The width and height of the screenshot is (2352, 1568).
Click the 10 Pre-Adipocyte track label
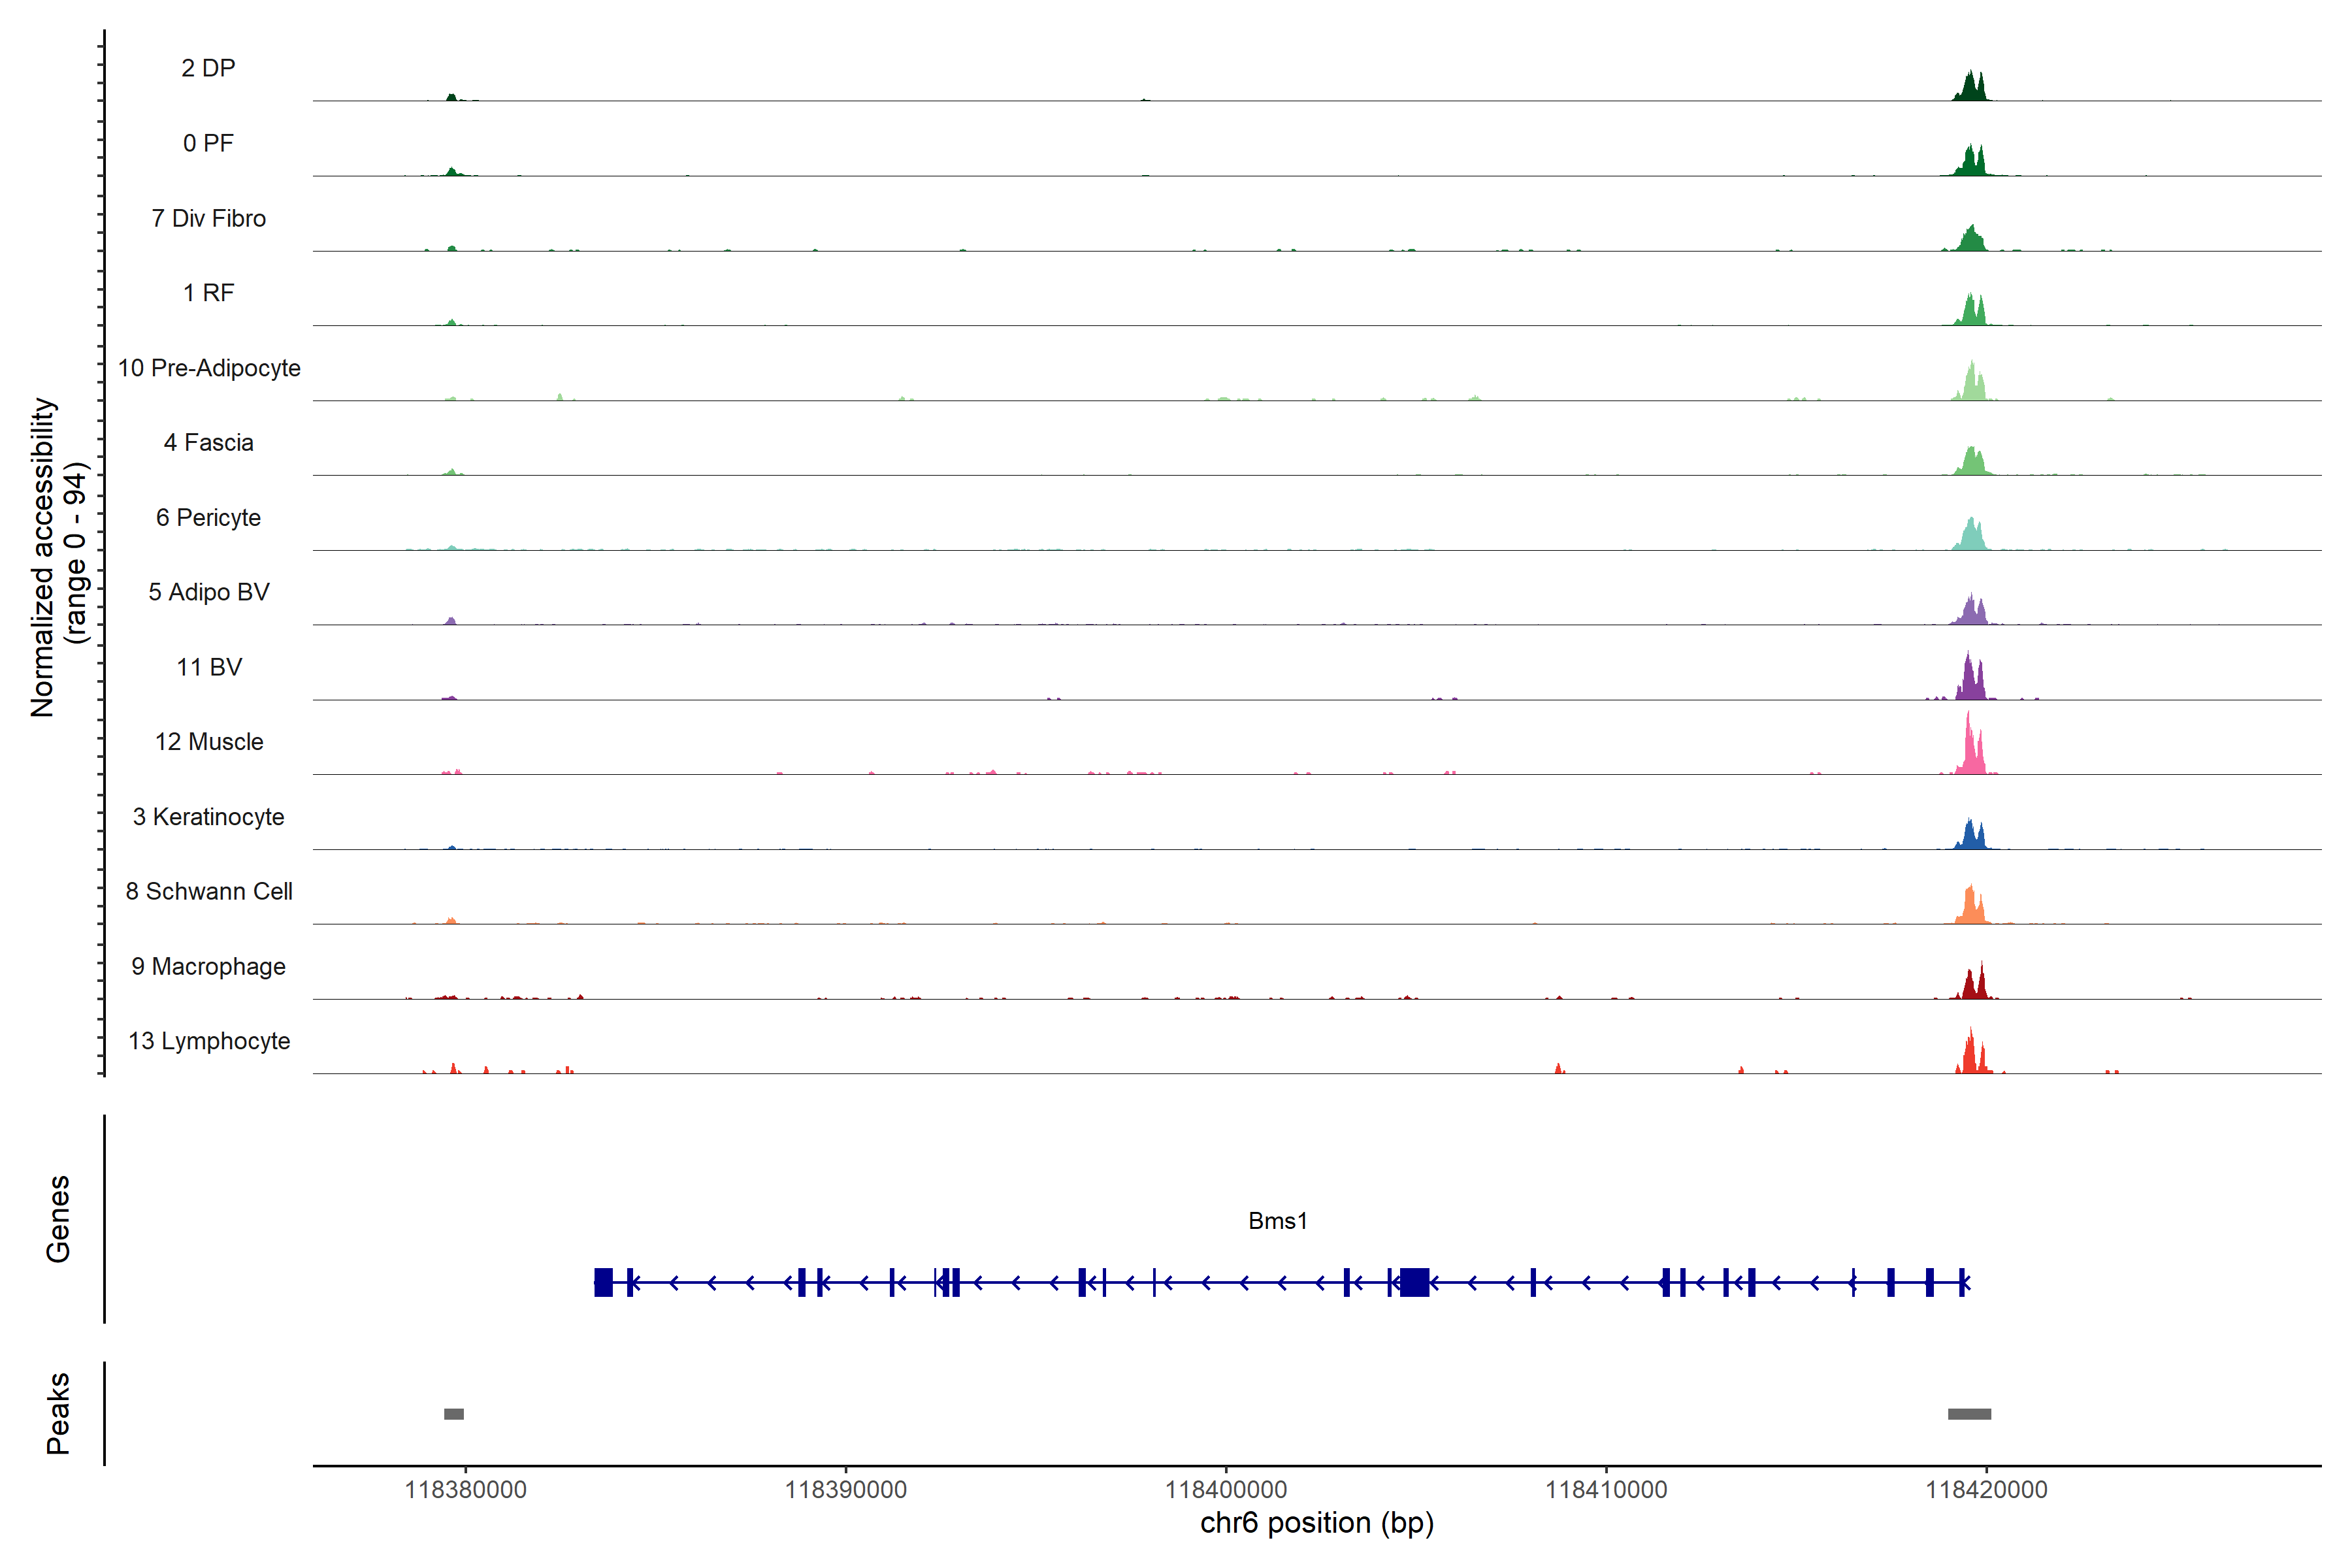pyautogui.click(x=209, y=368)
